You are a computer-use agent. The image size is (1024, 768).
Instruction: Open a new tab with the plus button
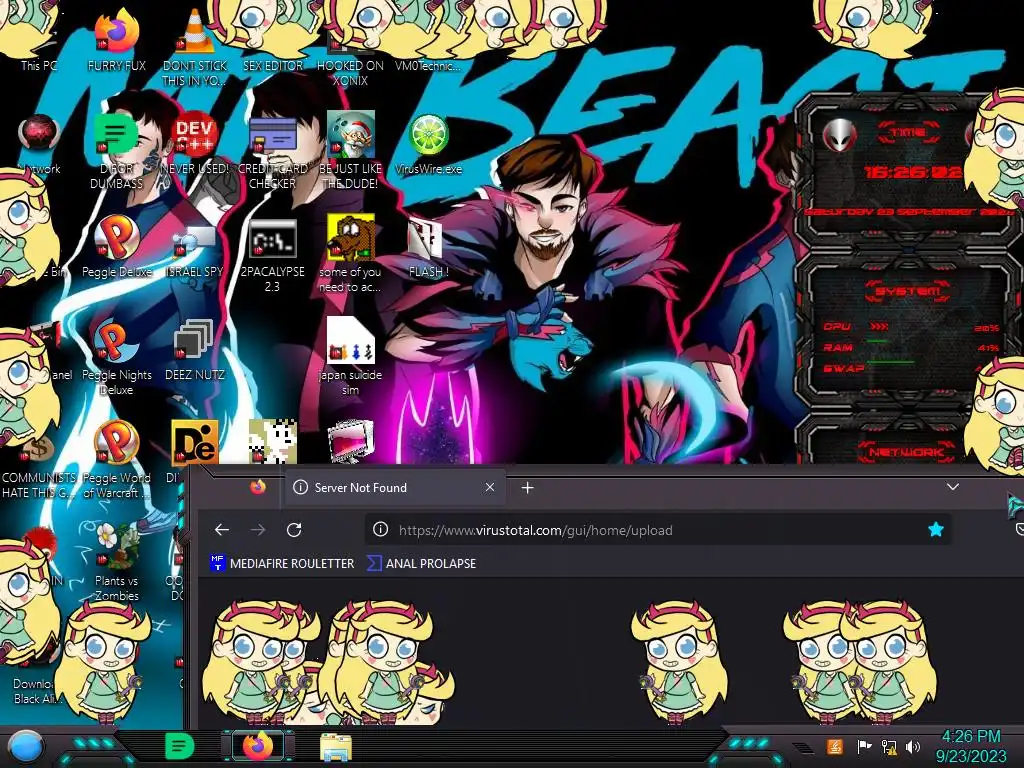click(528, 487)
